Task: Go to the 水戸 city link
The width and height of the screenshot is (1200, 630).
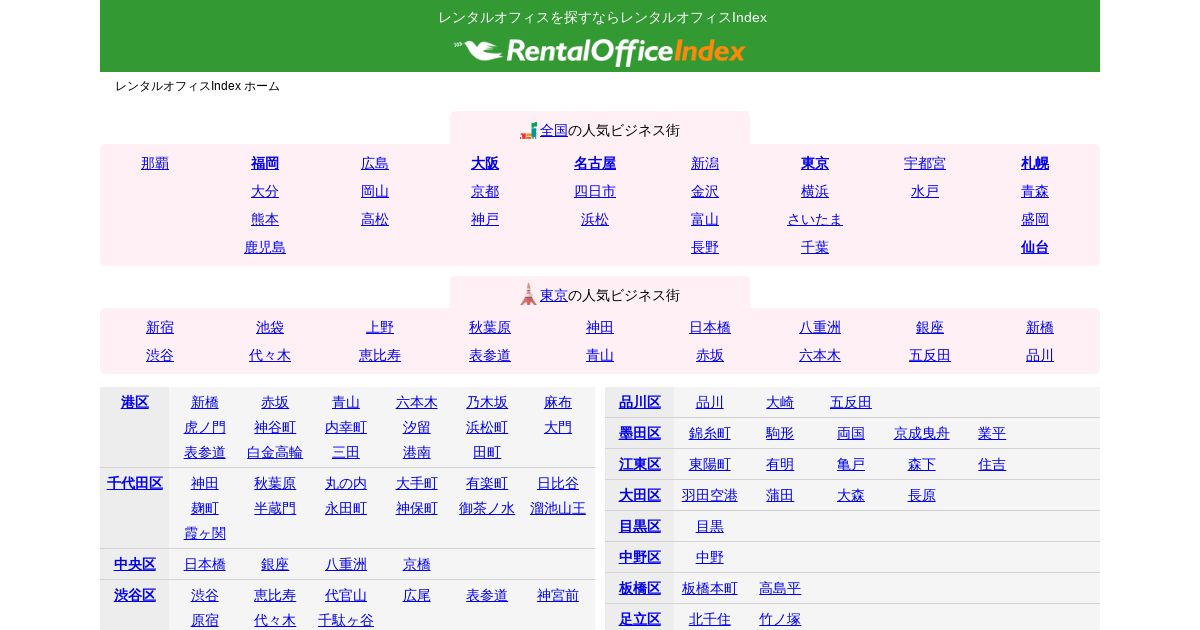Action: [x=925, y=191]
